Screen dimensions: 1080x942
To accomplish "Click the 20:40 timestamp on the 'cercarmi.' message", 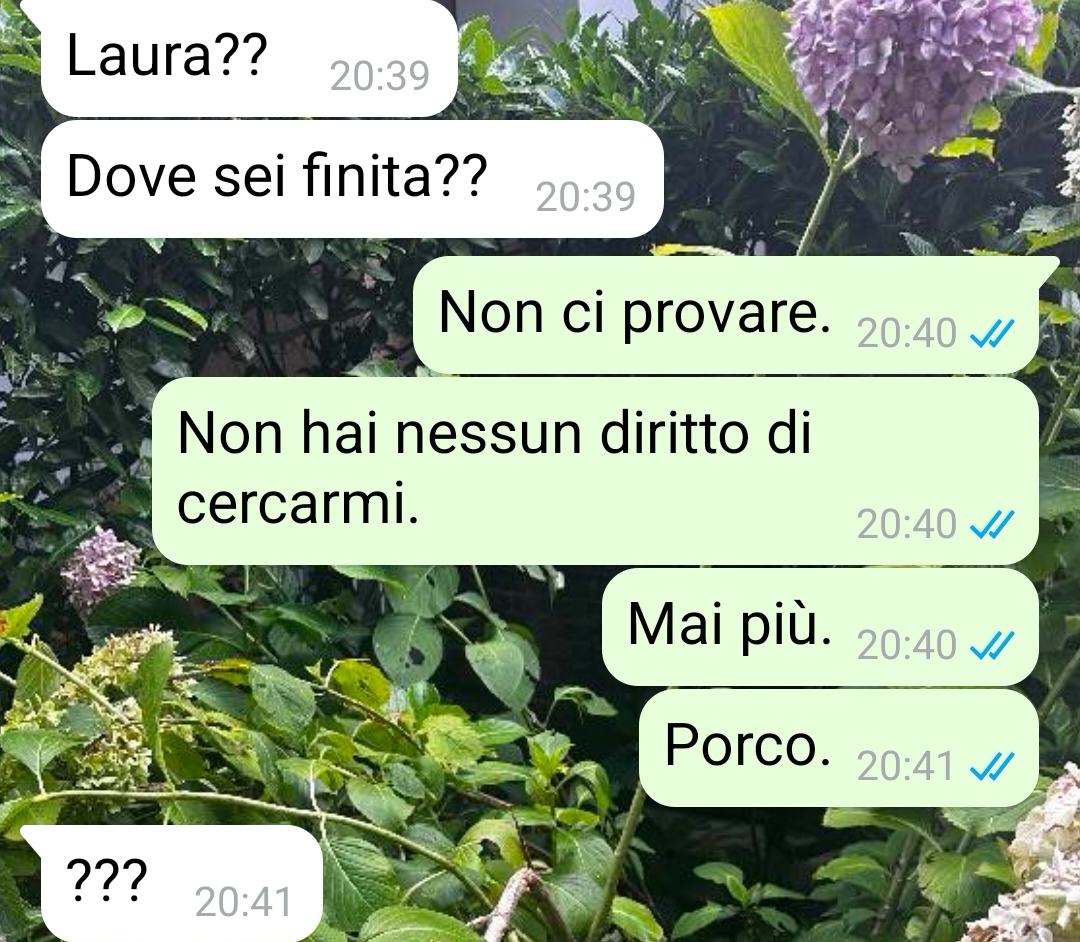I will [x=906, y=525].
